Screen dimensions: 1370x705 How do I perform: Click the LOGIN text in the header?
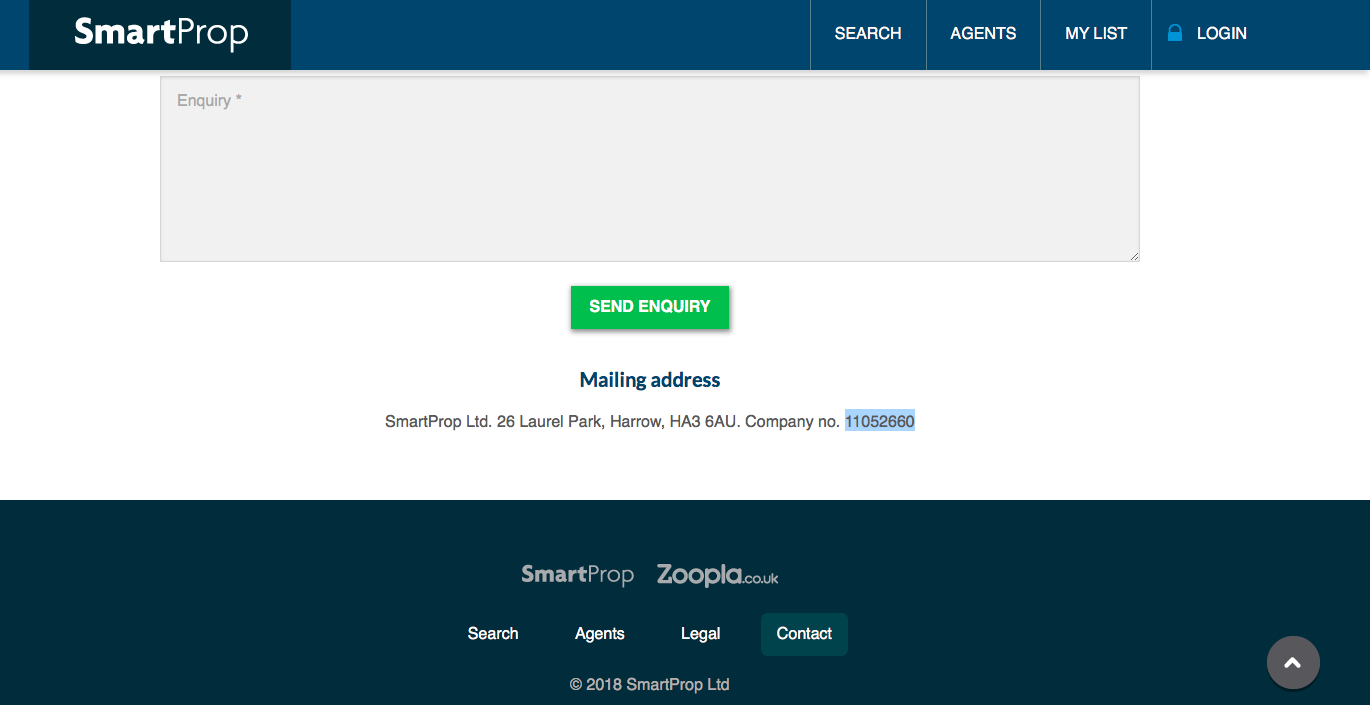pyautogui.click(x=1221, y=34)
